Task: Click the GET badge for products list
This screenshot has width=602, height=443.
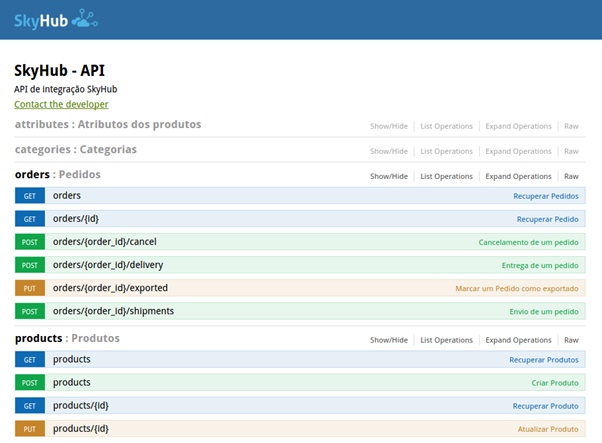Action: pos(30,360)
